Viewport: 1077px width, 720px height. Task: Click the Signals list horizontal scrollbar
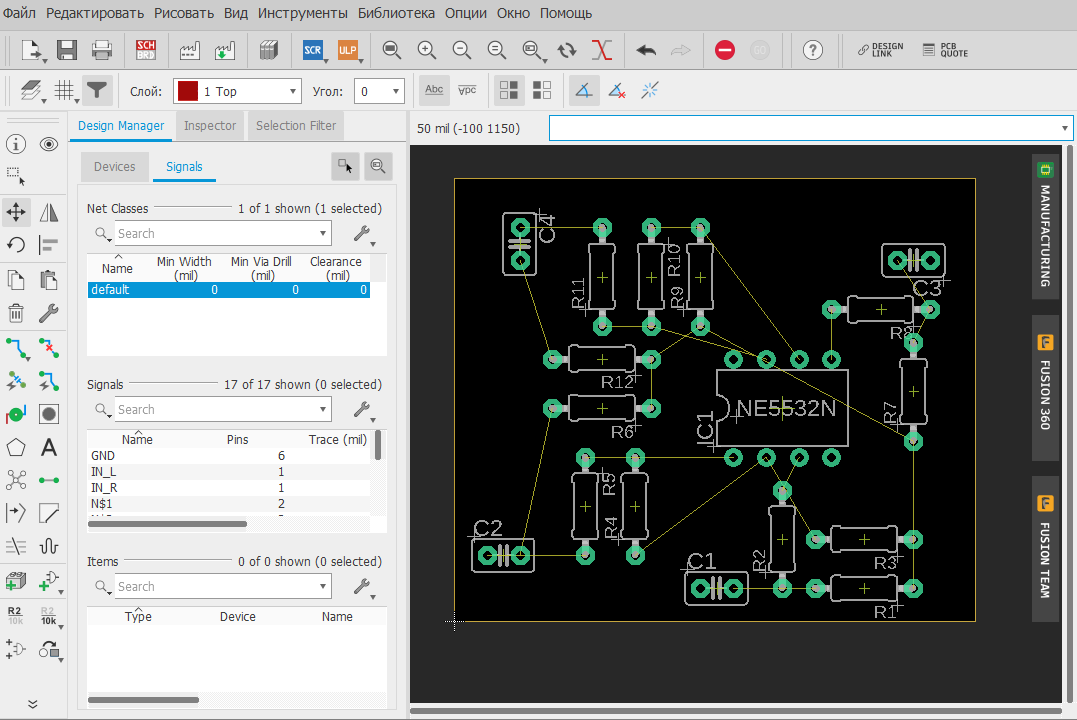click(167, 524)
